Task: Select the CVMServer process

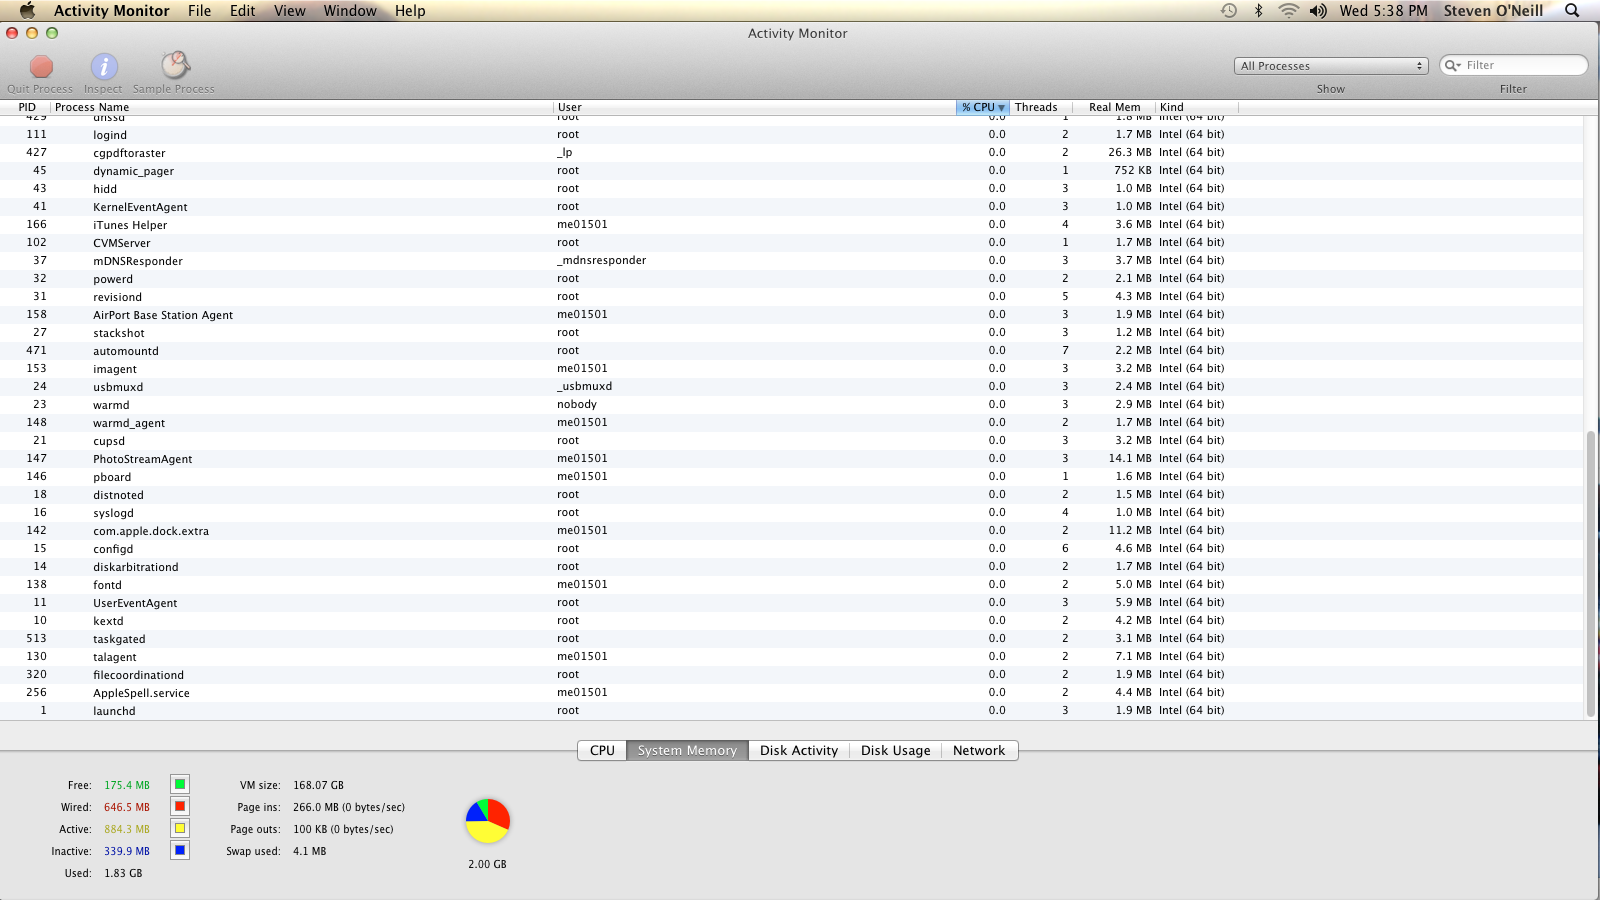Action: pos(792,242)
